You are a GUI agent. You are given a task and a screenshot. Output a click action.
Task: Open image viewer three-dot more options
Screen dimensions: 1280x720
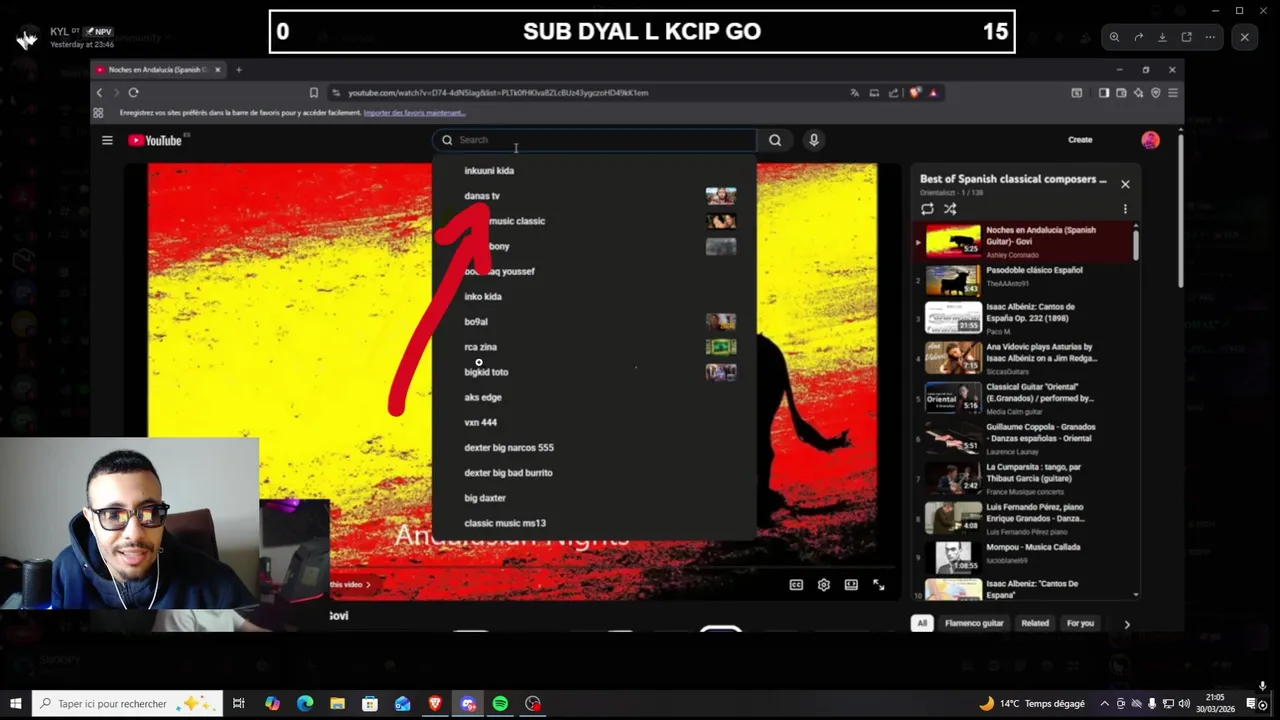coord(1210,37)
